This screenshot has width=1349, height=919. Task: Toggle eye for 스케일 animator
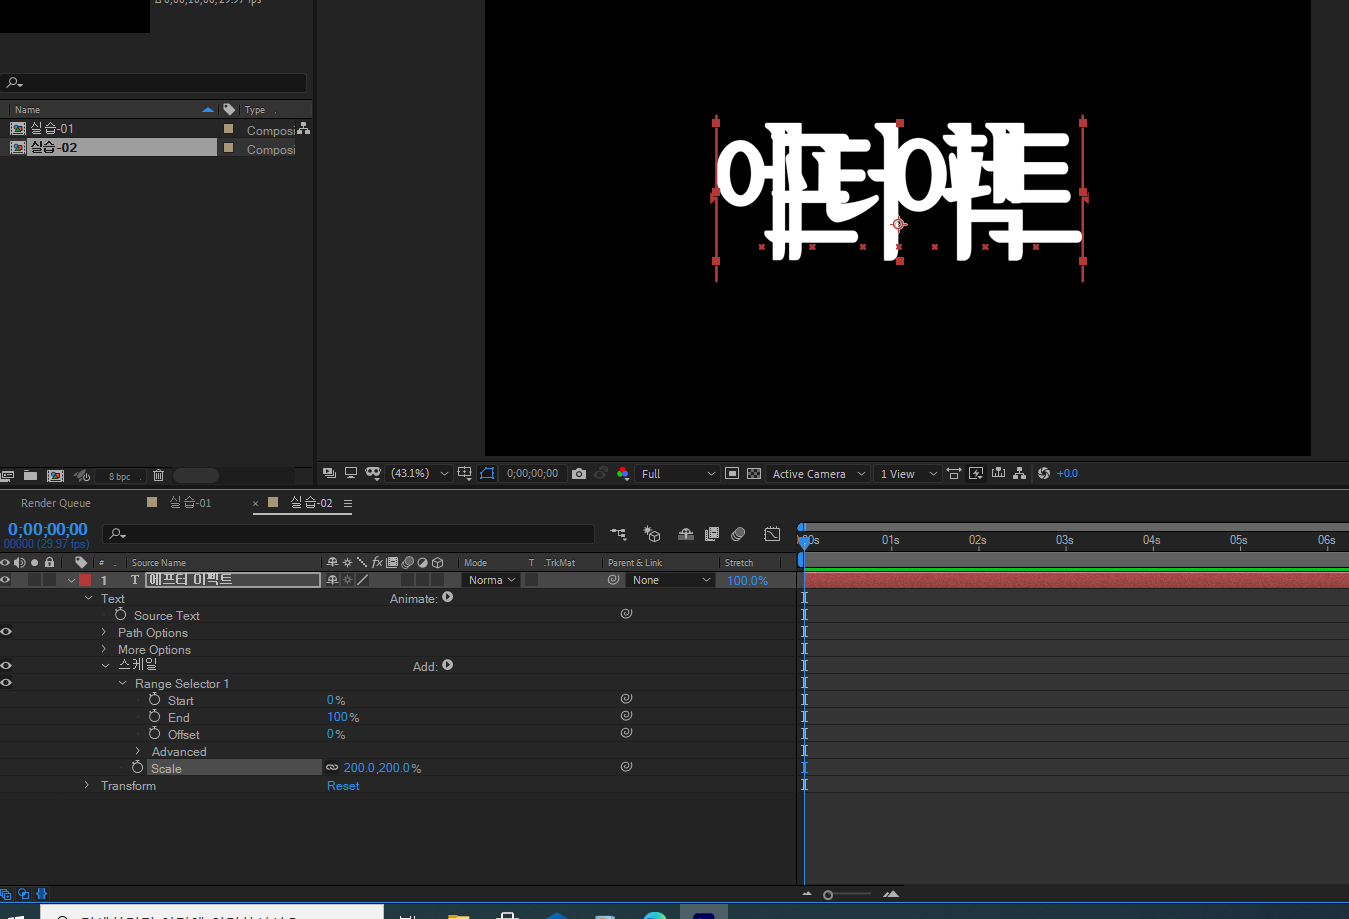[6, 666]
